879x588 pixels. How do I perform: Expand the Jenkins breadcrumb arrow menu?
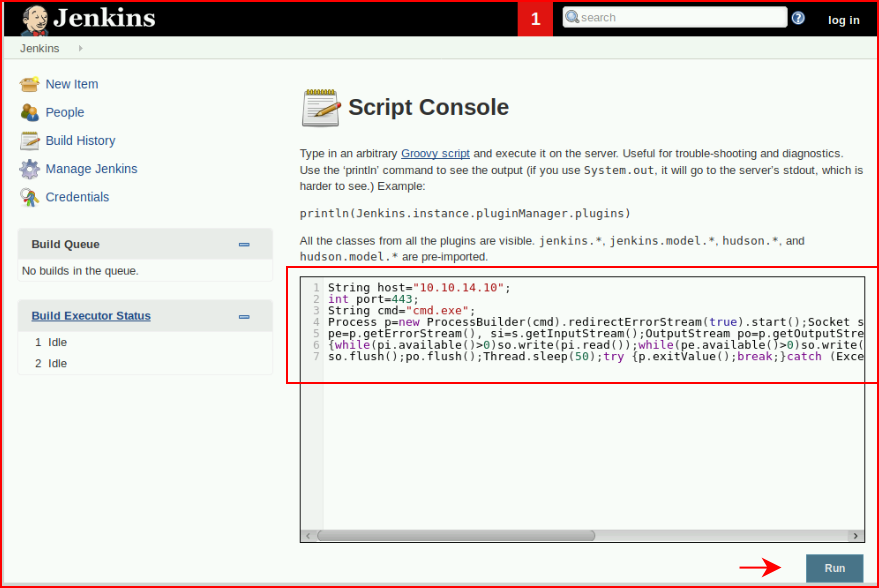coord(81,48)
